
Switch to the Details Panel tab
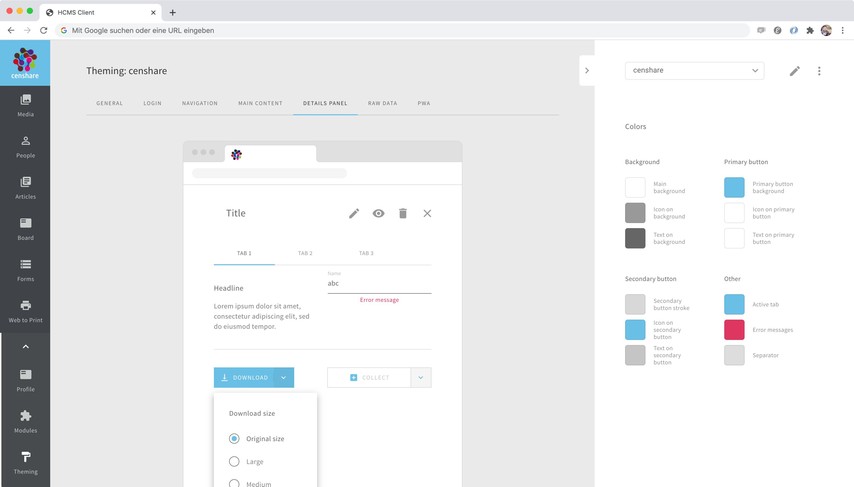pyautogui.click(x=325, y=103)
